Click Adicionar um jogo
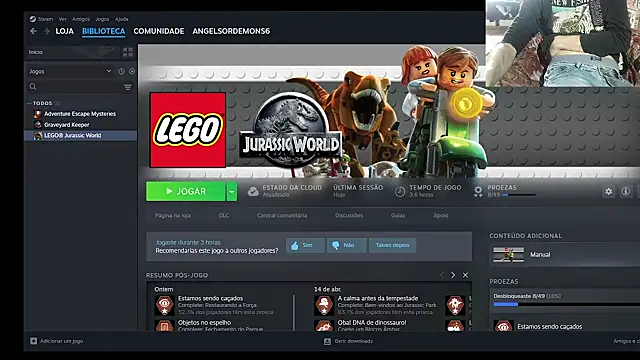Screen dimensions: 640x360 pos(57,341)
